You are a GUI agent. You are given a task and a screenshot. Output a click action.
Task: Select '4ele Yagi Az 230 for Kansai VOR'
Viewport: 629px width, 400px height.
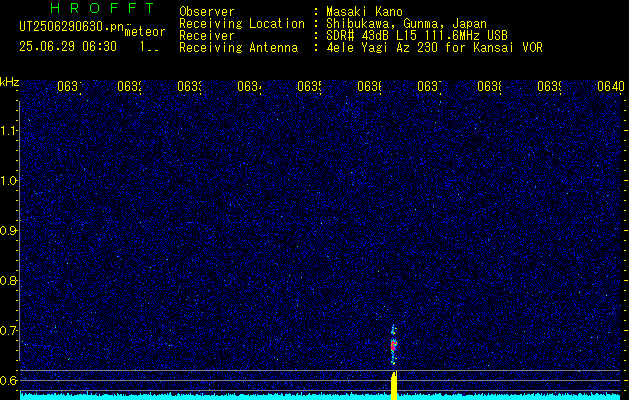coord(434,48)
